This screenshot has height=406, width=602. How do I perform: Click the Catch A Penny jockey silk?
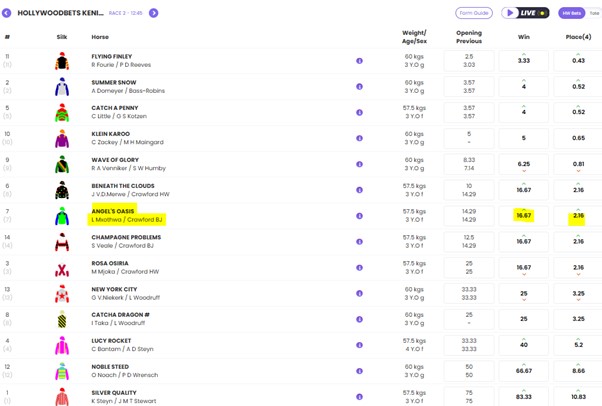click(62, 113)
